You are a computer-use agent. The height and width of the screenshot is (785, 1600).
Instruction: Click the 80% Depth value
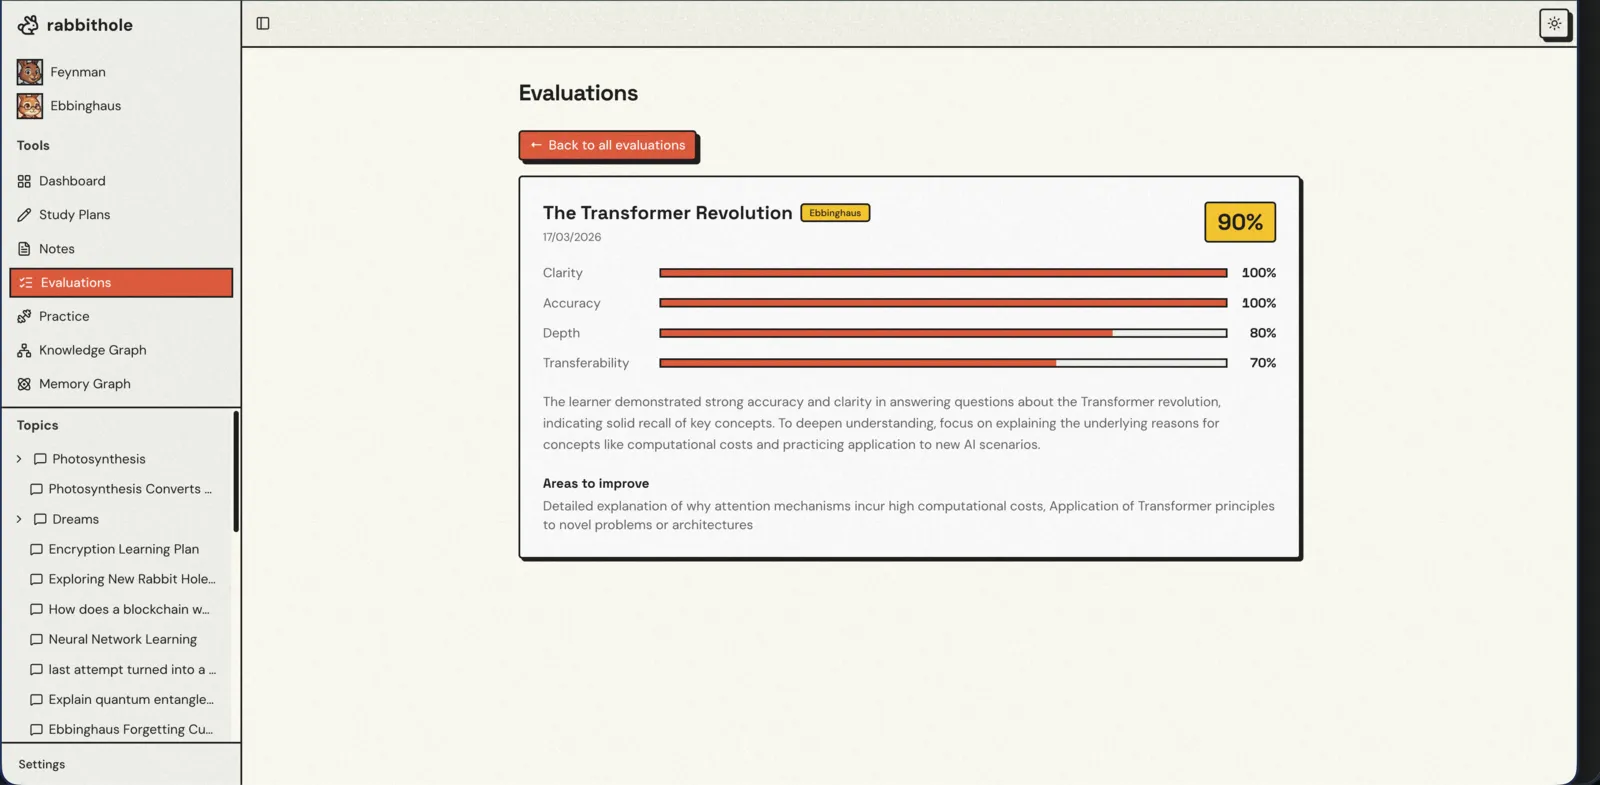click(x=1263, y=333)
